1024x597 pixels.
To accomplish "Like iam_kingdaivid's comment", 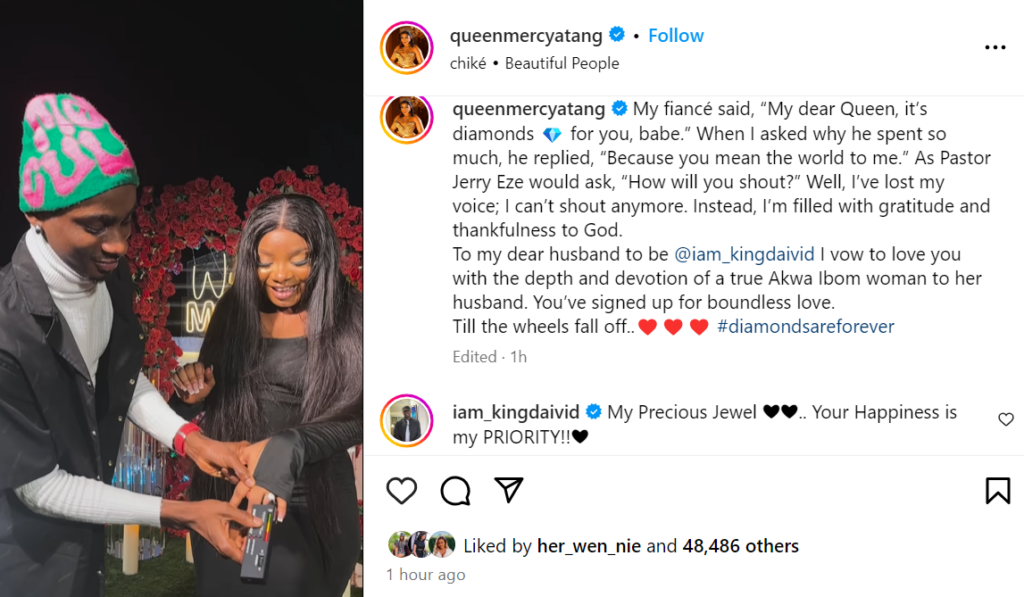I will (x=1006, y=420).
